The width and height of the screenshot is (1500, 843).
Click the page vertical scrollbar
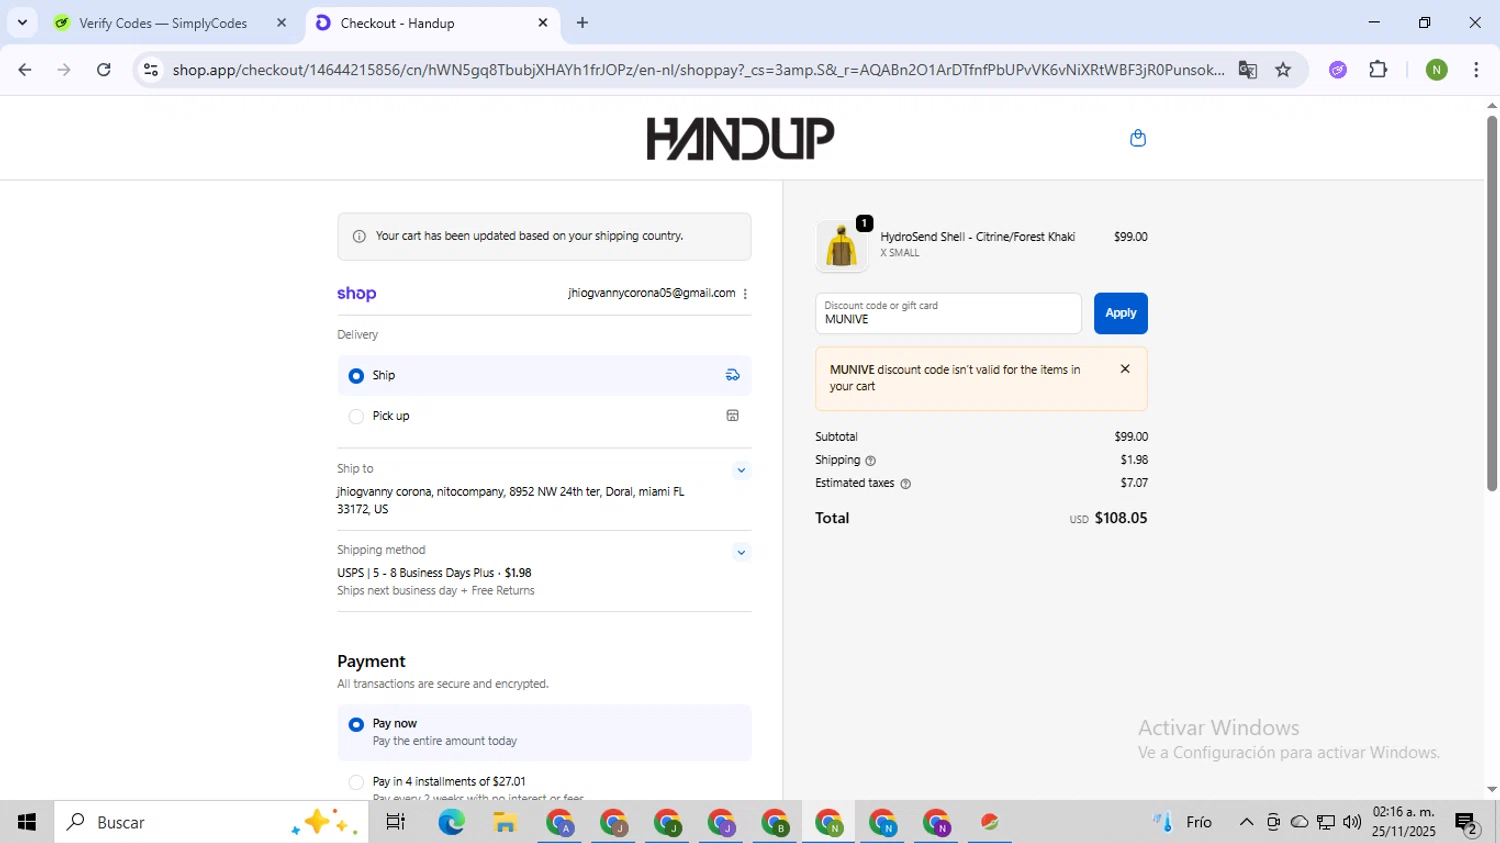pyautogui.click(x=1491, y=304)
